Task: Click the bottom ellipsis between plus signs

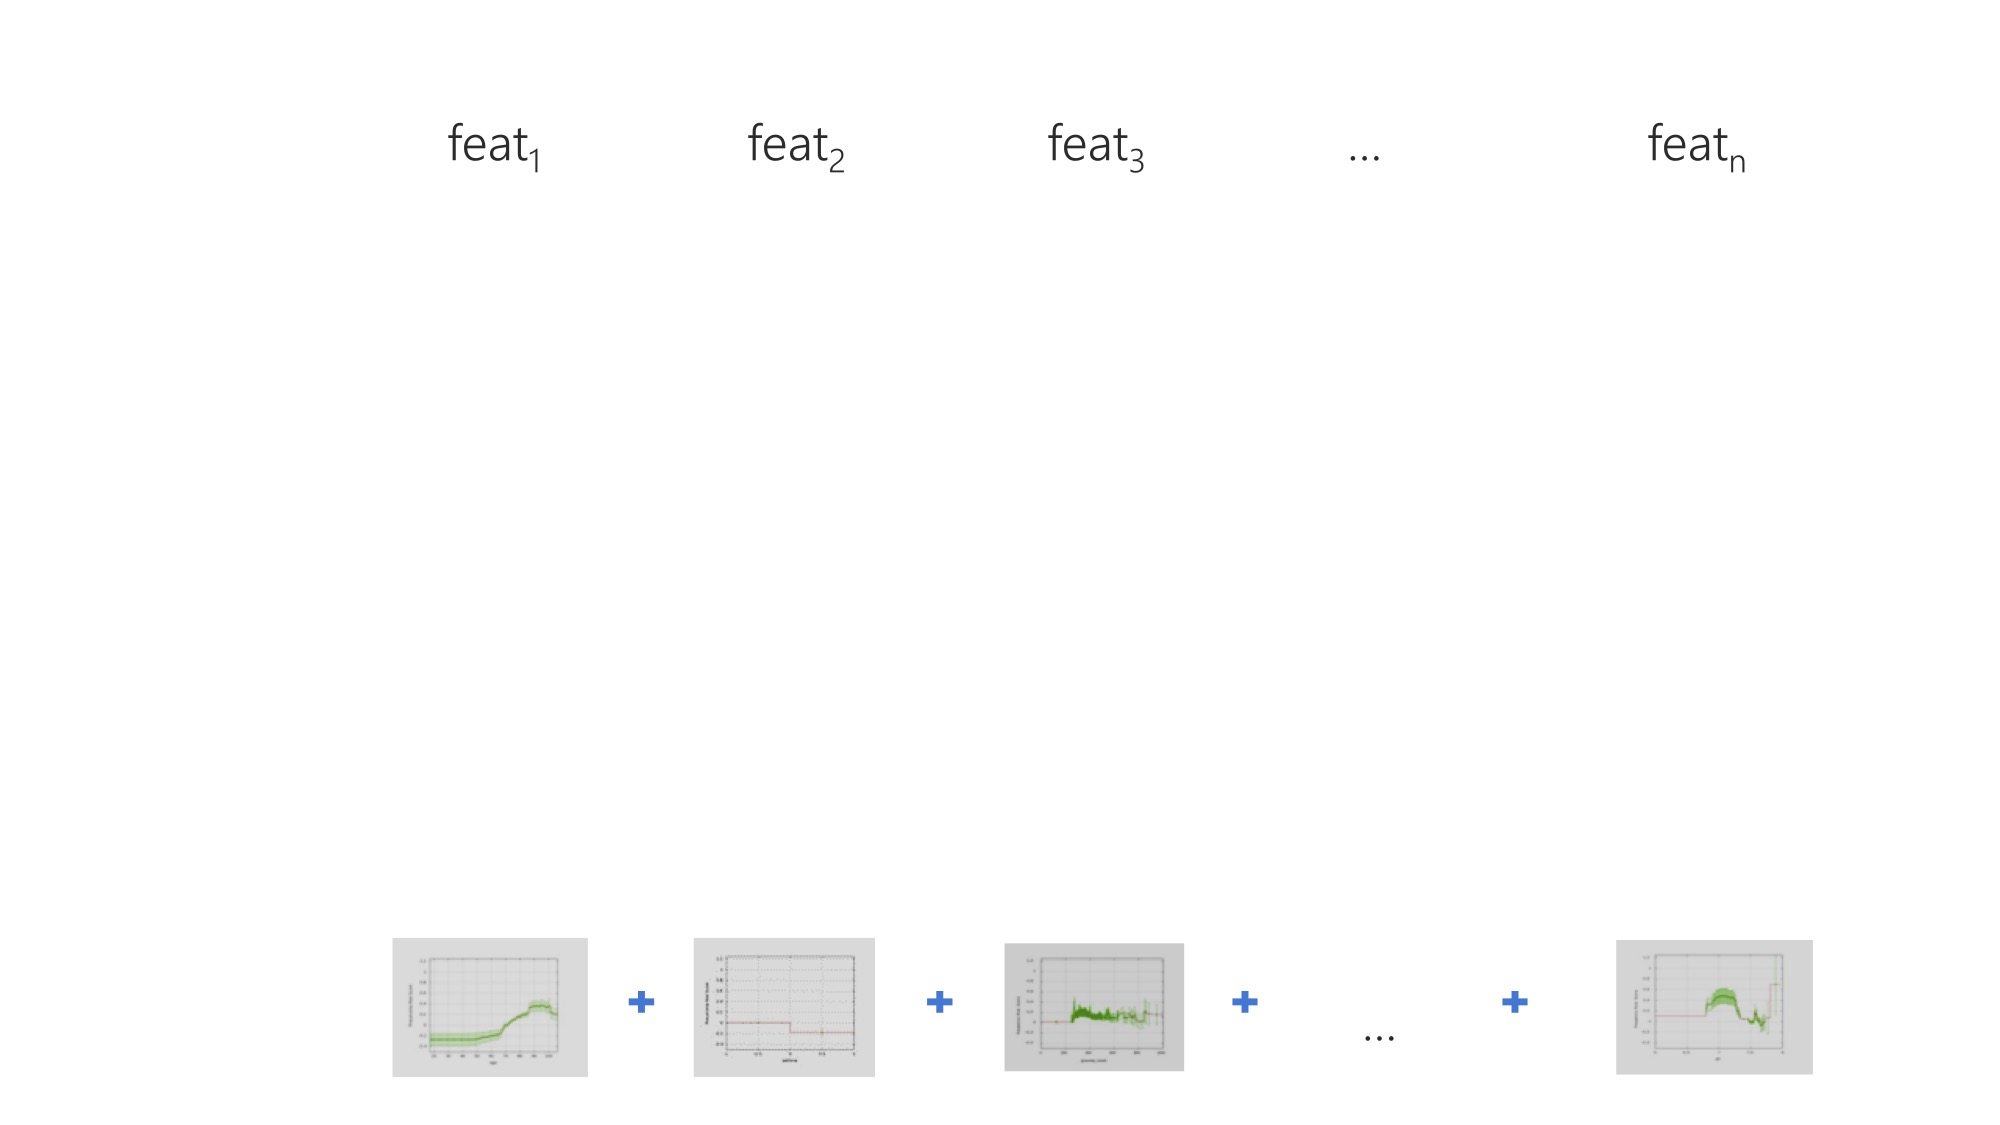Action: (1379, 1040)
